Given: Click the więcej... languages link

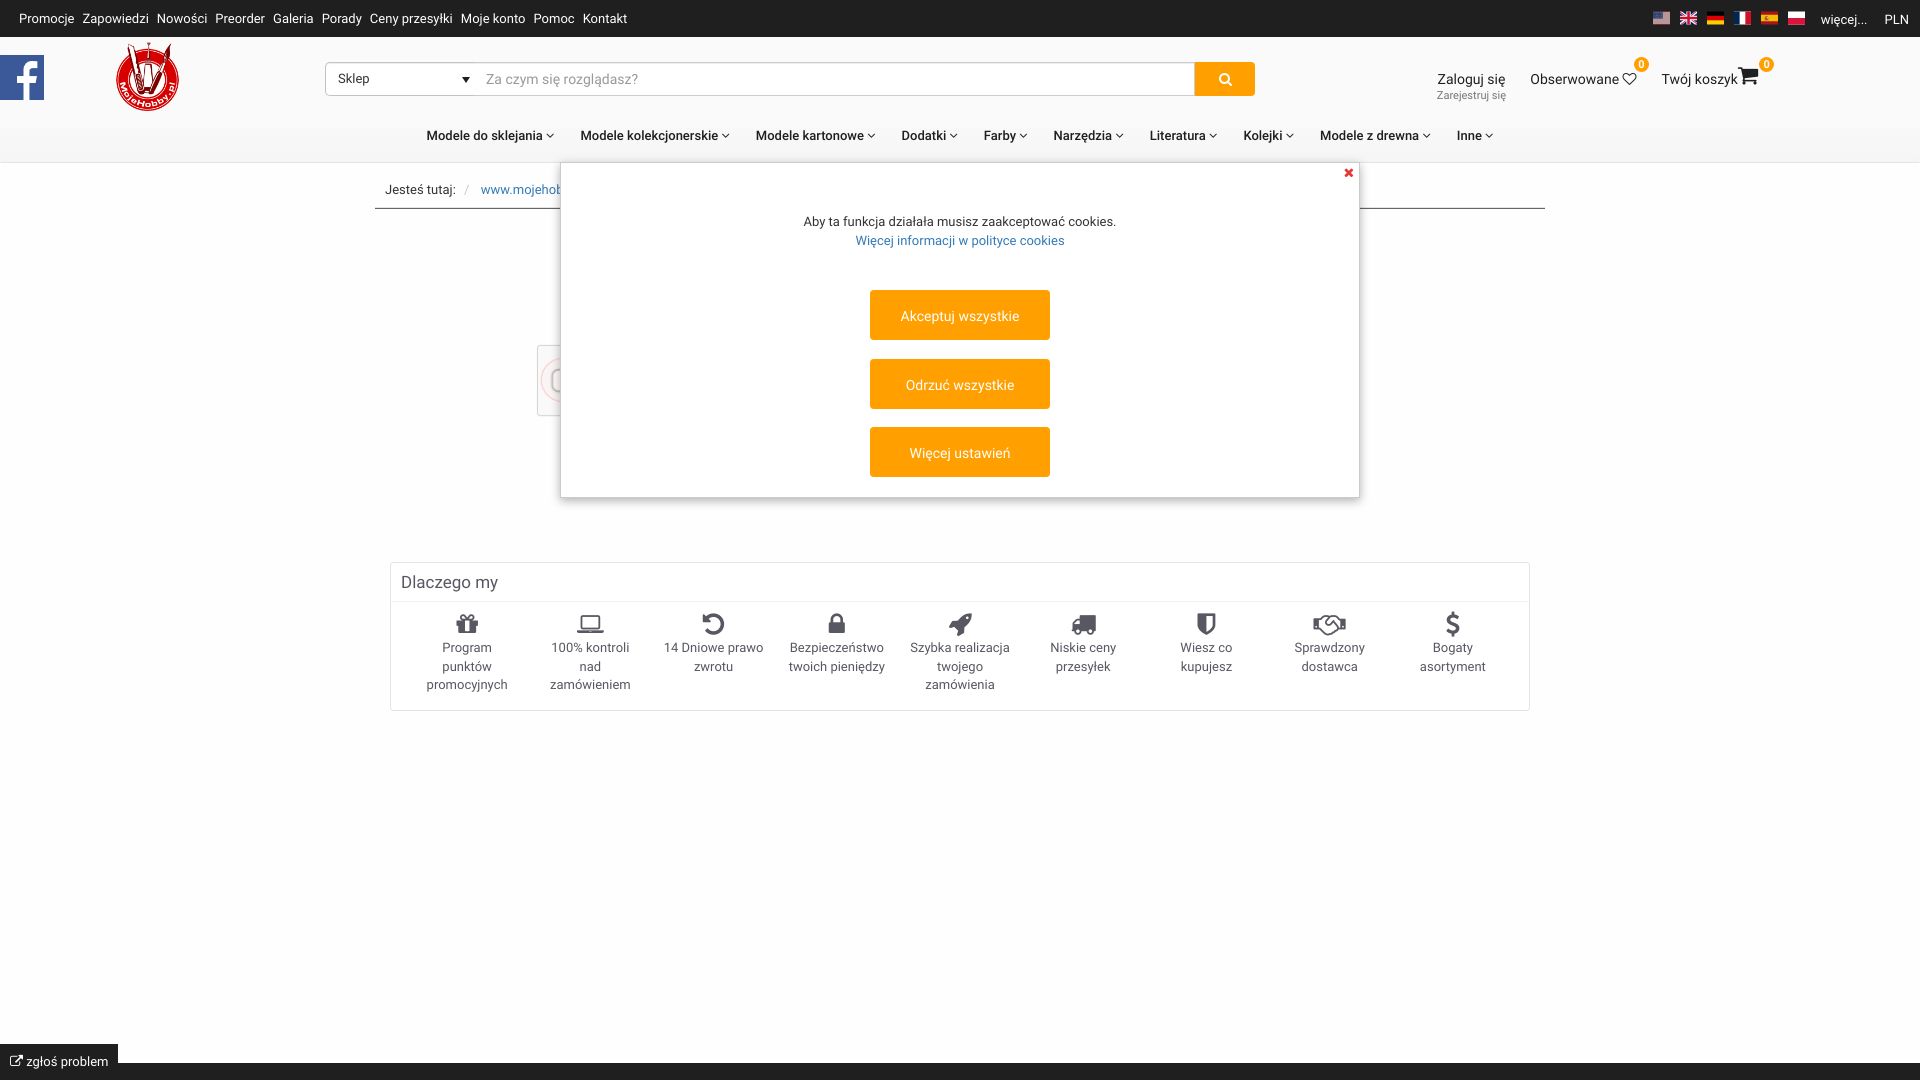Looking at the screenshot, I should [x=1844, y=19].
